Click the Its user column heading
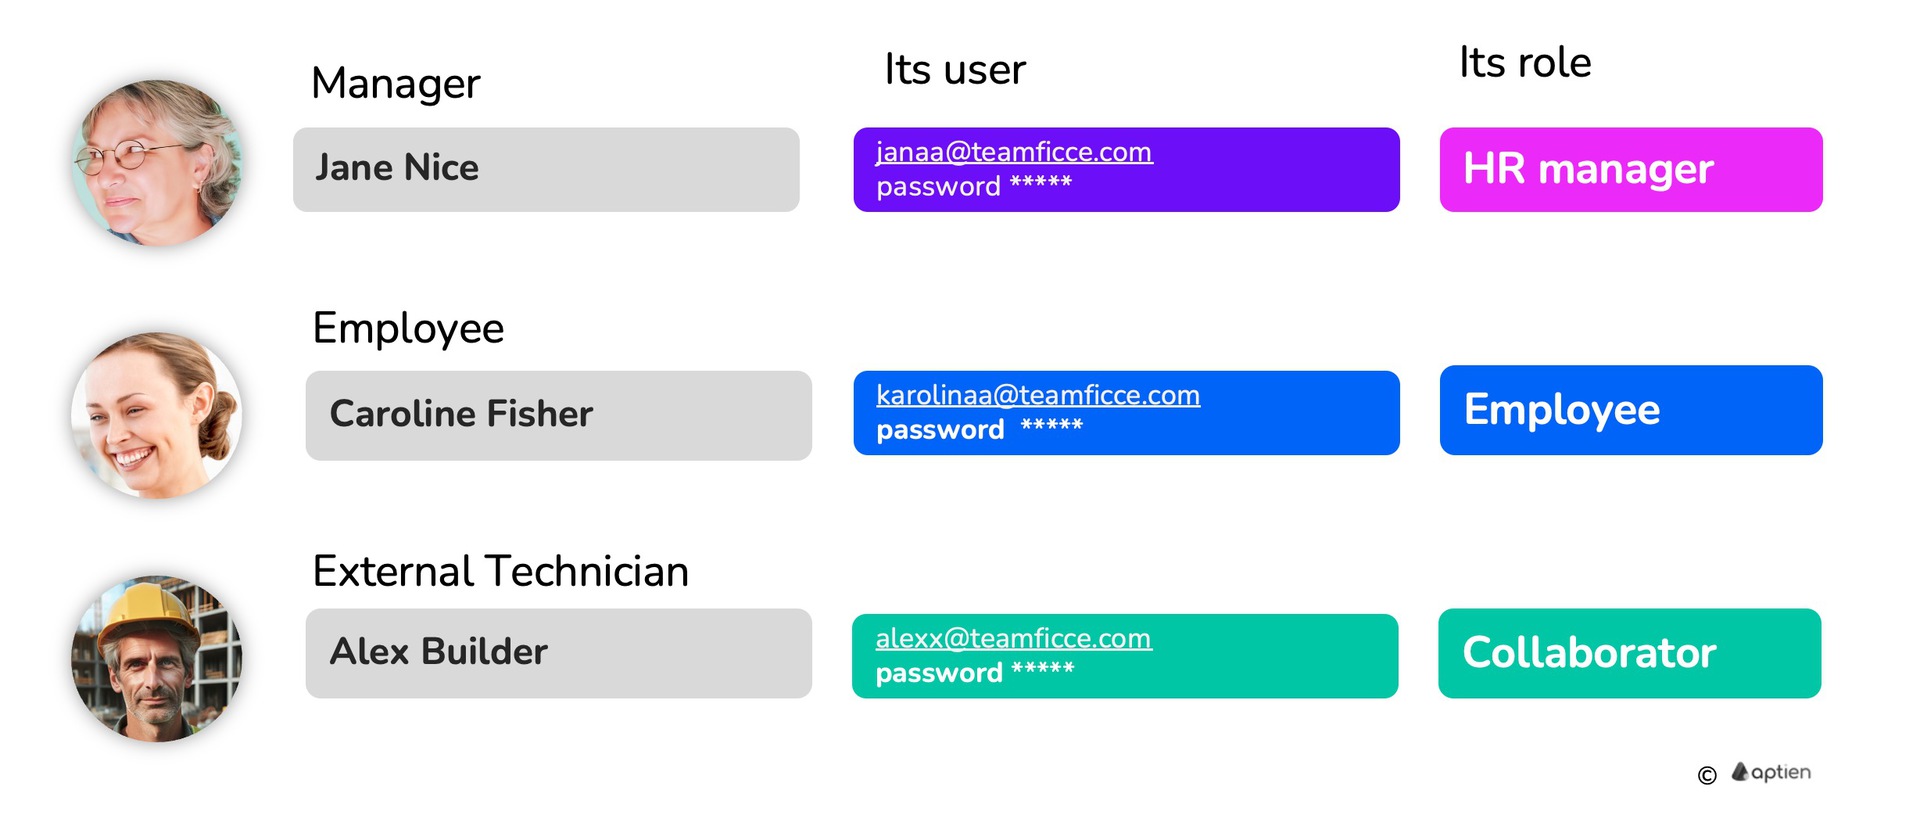The image size is (1920, 840). point(955,70)
